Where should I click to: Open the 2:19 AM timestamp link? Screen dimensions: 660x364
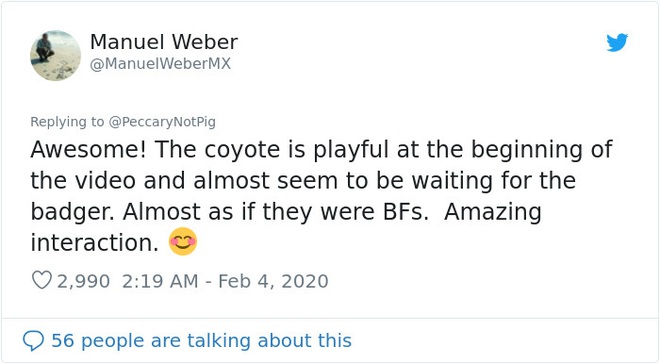[x=160, y=281]
